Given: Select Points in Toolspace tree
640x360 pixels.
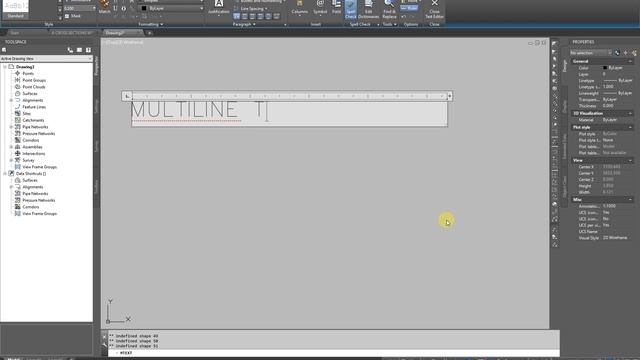Looking at the screenshot, I should 28,73.
